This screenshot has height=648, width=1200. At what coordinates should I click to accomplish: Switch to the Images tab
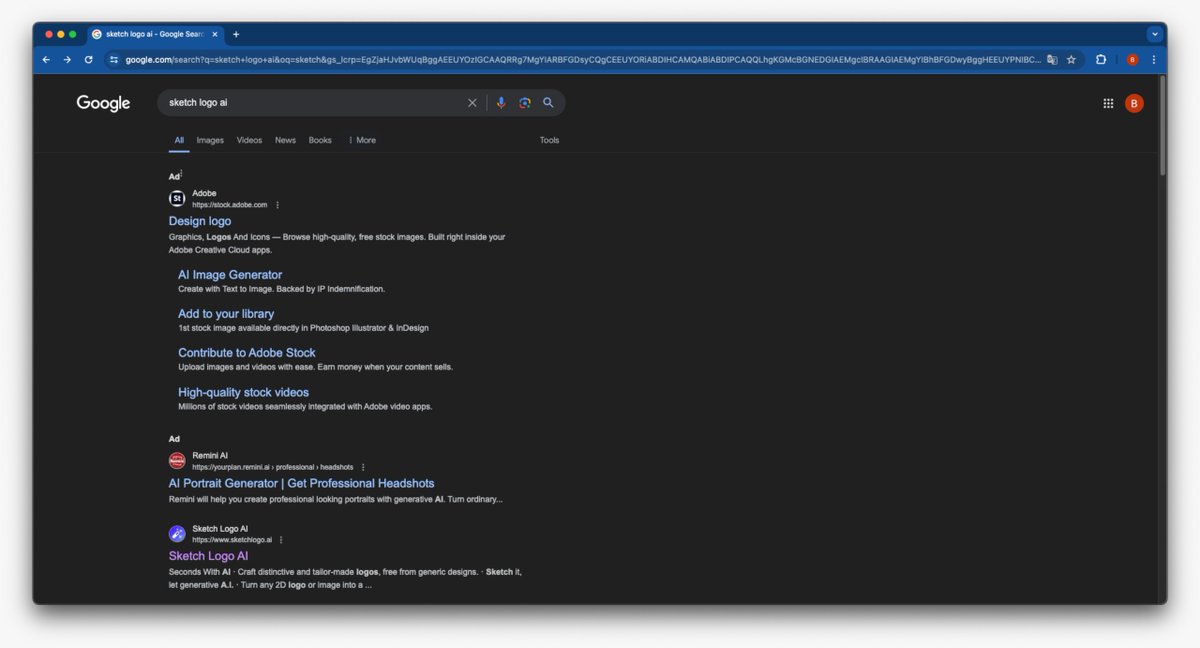click(x=210, y=140)
